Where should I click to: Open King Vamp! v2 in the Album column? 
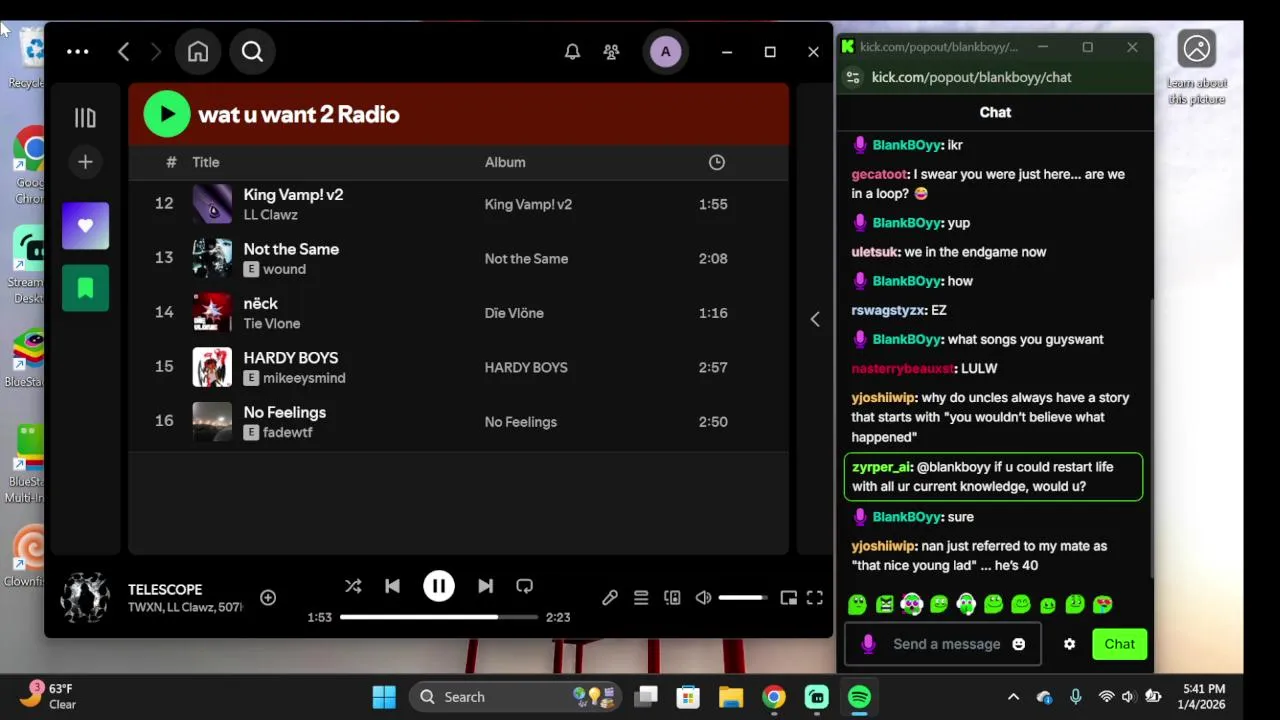tap(528, 204)
